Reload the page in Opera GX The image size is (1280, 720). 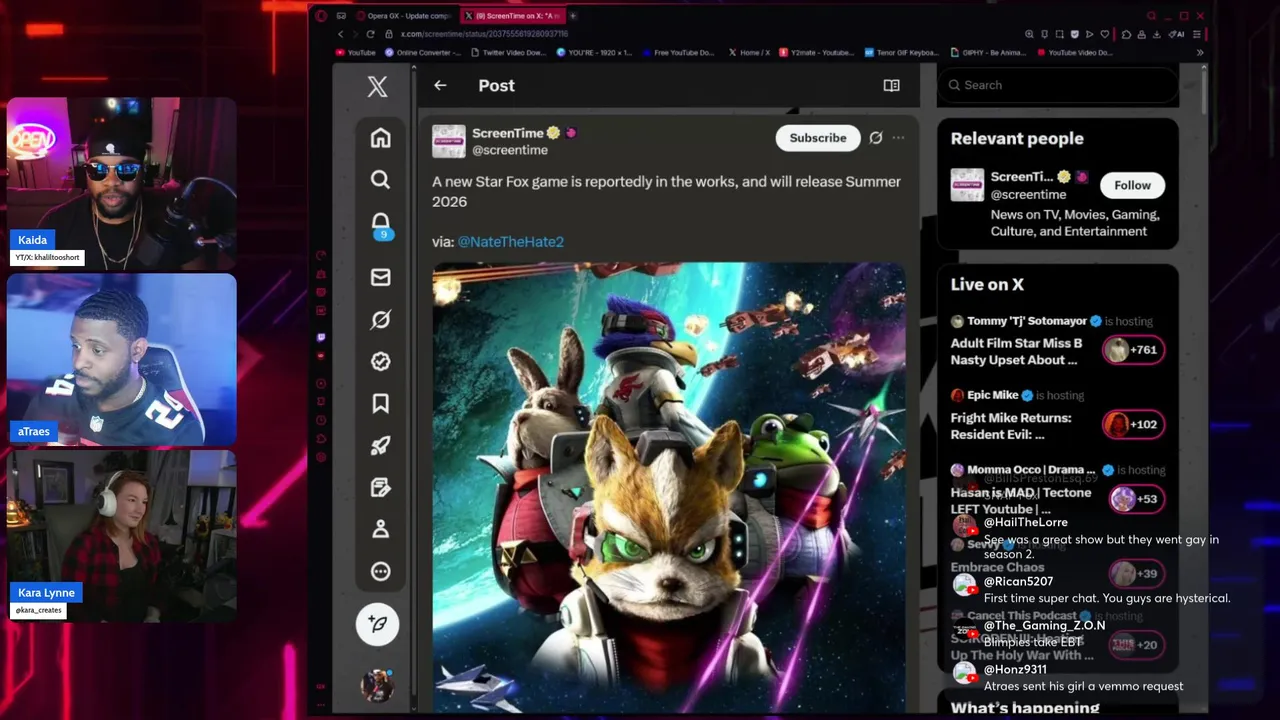pos(372,34)
